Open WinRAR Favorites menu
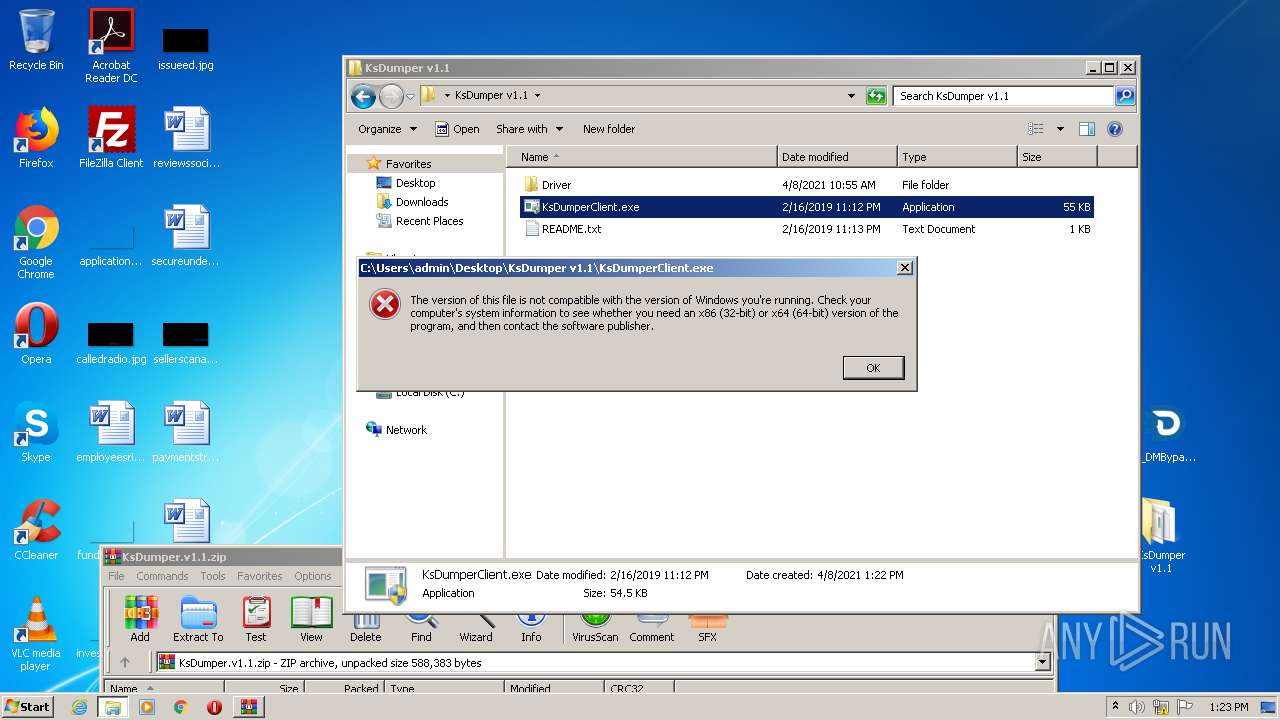This screenshot has width=1280, height=720. [x=259, y=576]
